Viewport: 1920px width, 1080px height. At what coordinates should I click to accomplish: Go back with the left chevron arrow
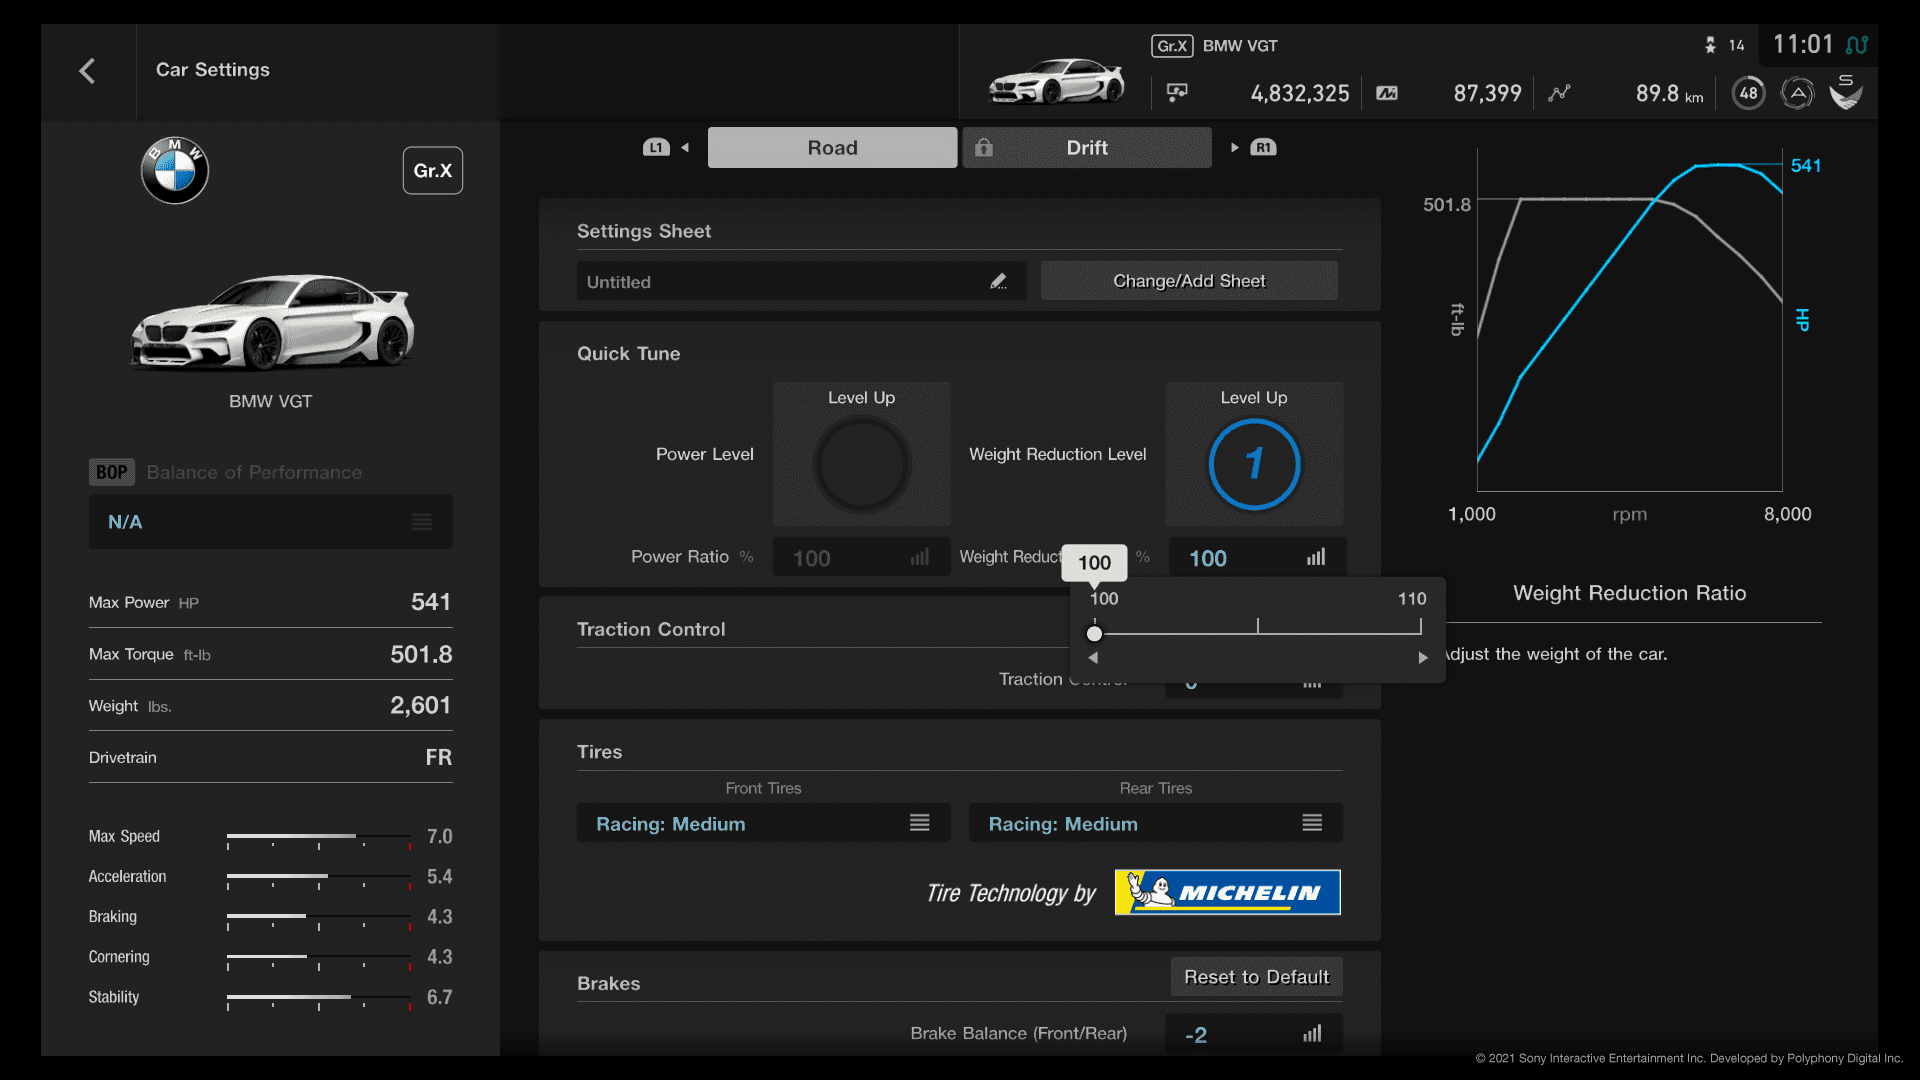(87, 71)
